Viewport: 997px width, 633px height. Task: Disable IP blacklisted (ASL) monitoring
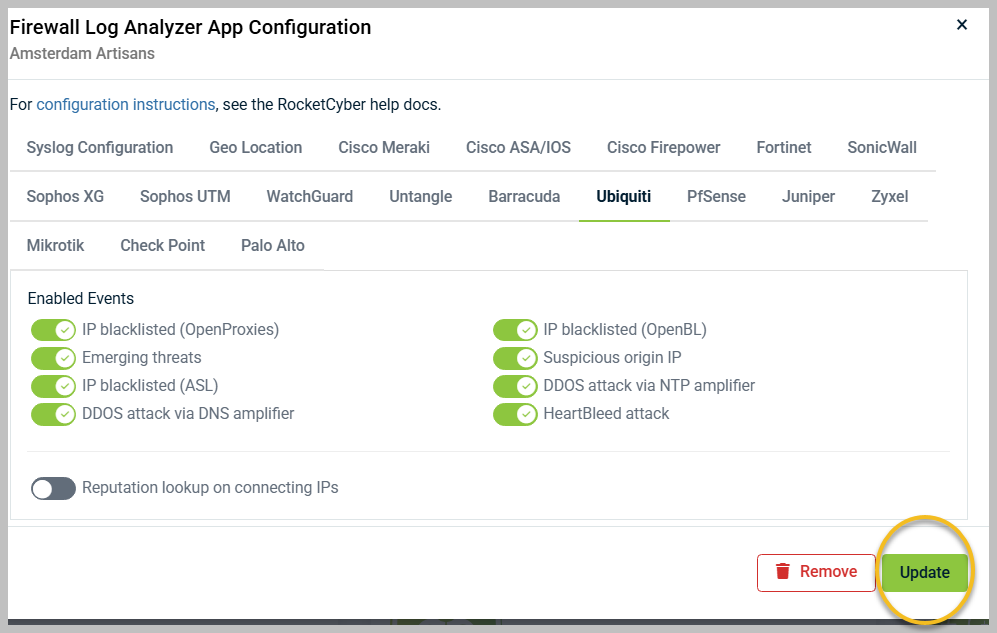pos(53,385)
